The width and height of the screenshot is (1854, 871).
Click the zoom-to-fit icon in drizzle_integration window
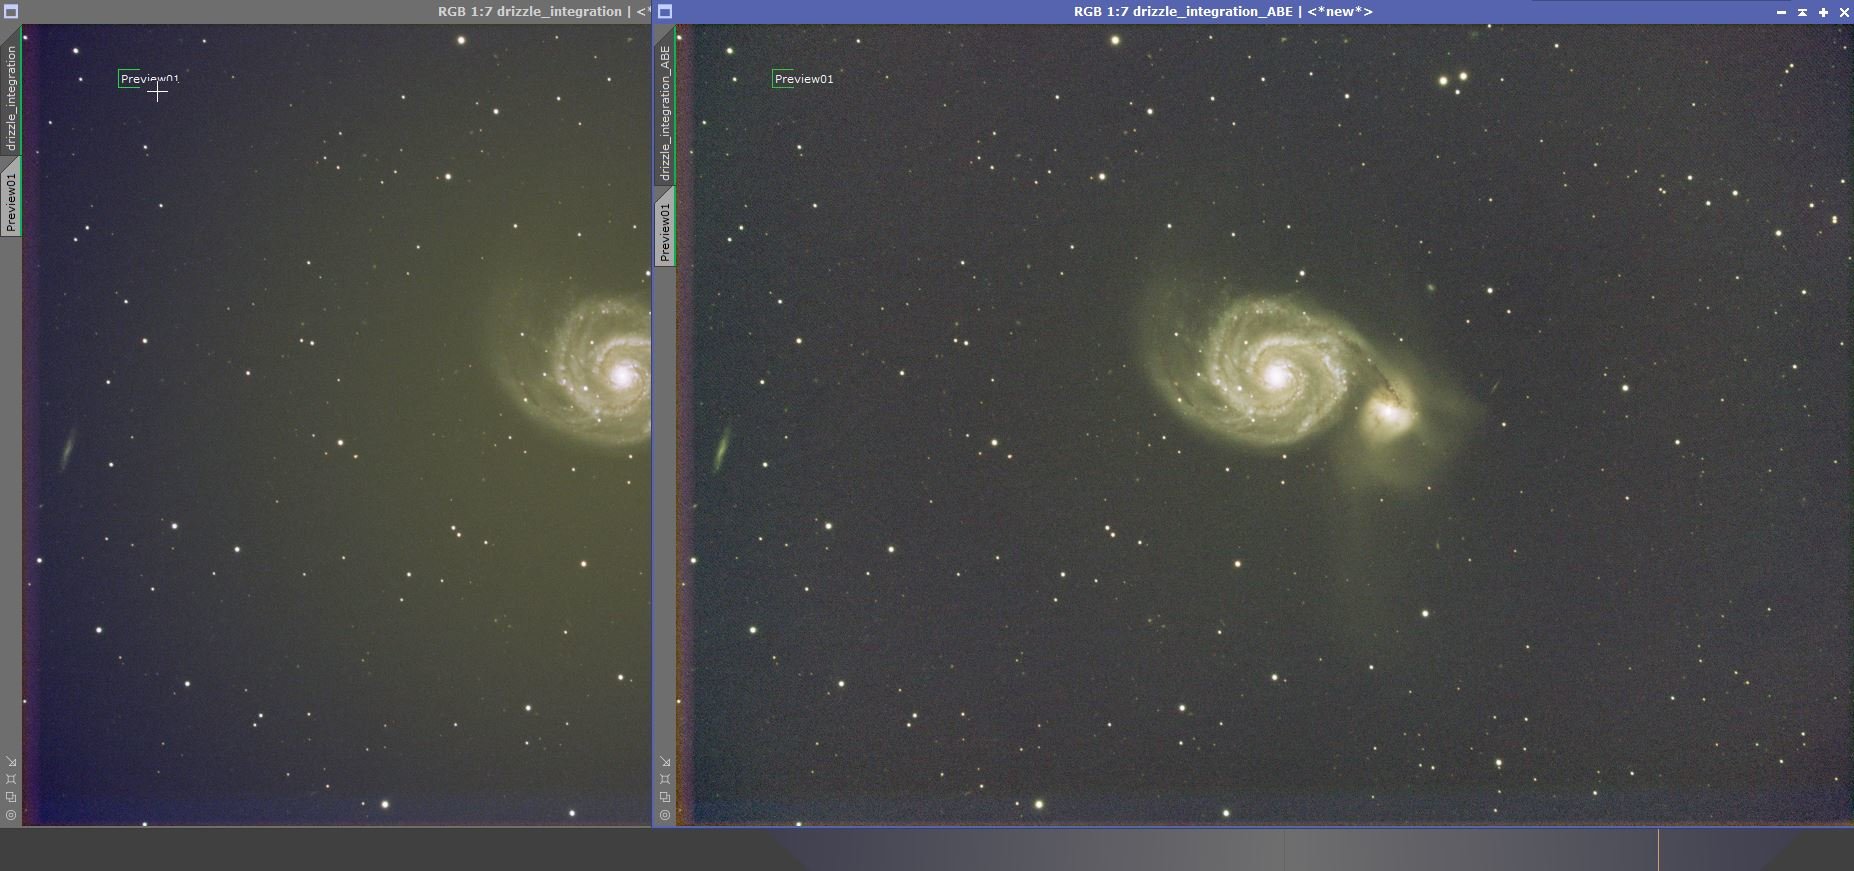[x=11, y=779]
